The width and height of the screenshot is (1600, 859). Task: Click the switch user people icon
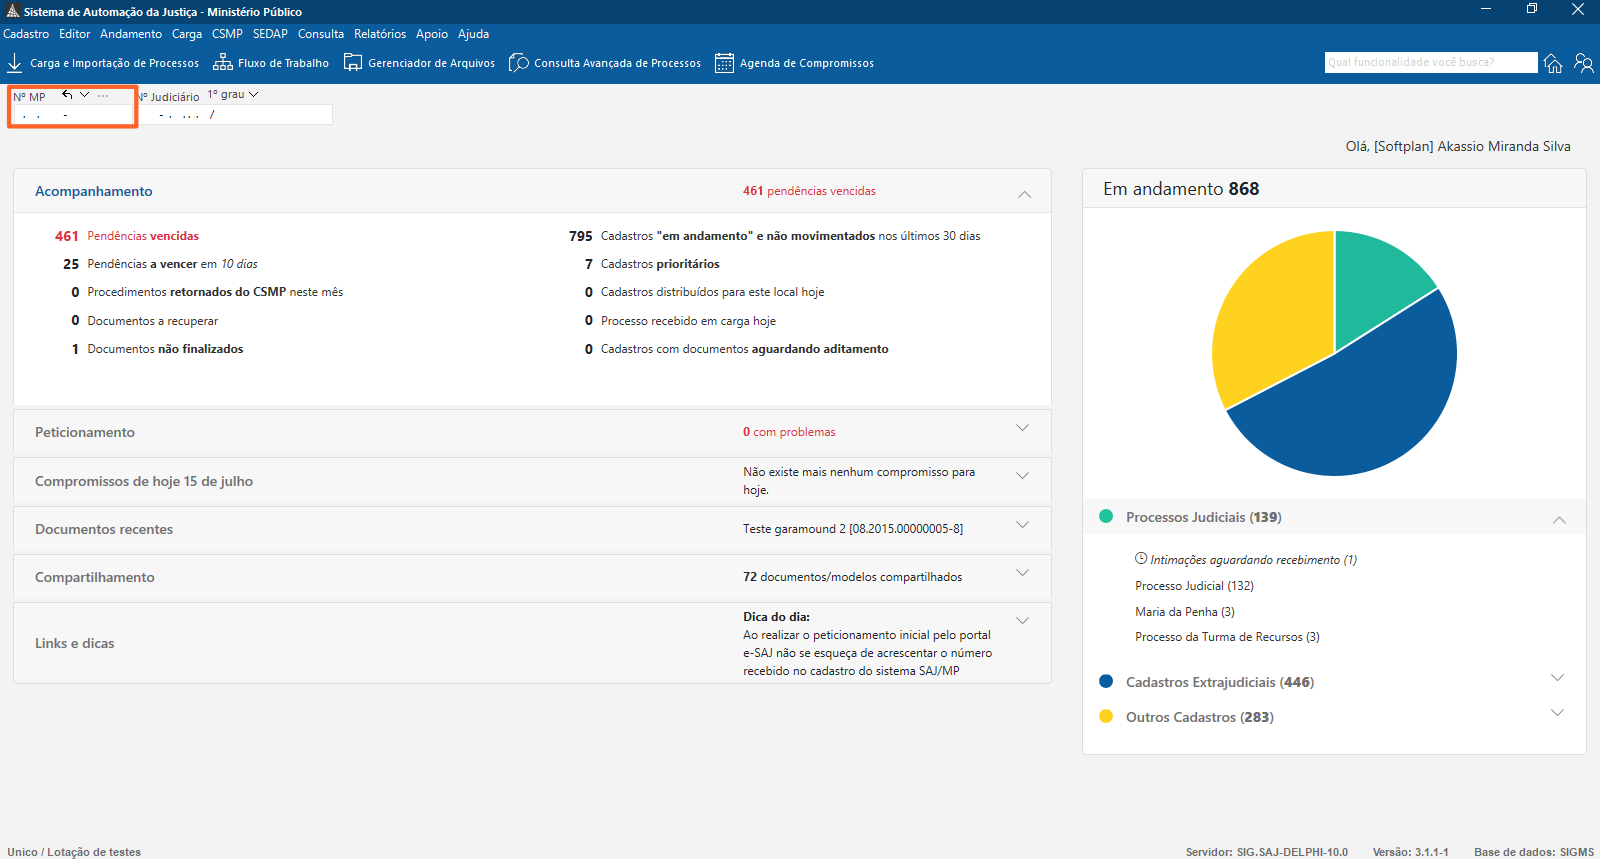[1584, 63]
